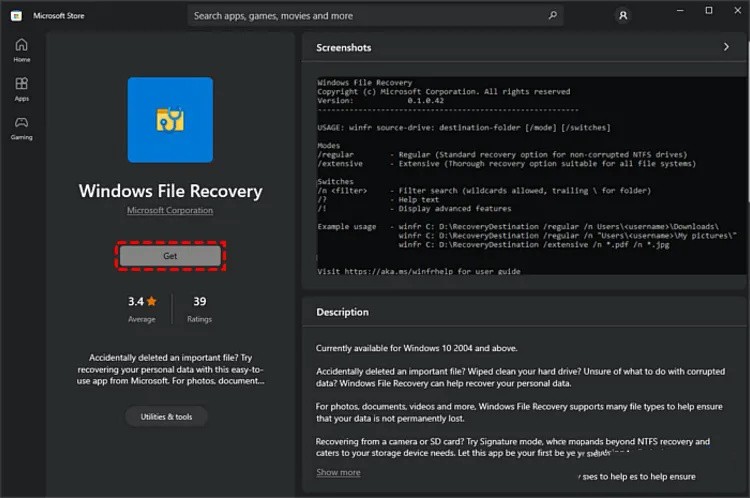Click the search magnifier icon
Screen dimensions: 750x498
click(x=552, y=15)
